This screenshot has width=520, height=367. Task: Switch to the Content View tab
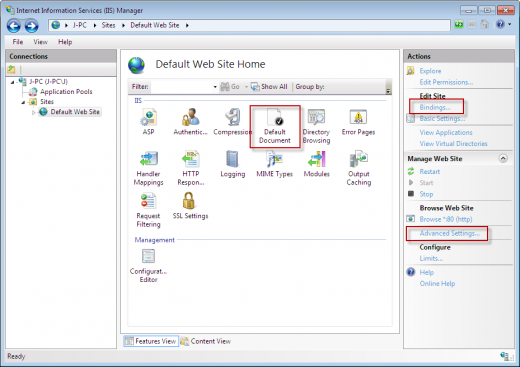206,341
